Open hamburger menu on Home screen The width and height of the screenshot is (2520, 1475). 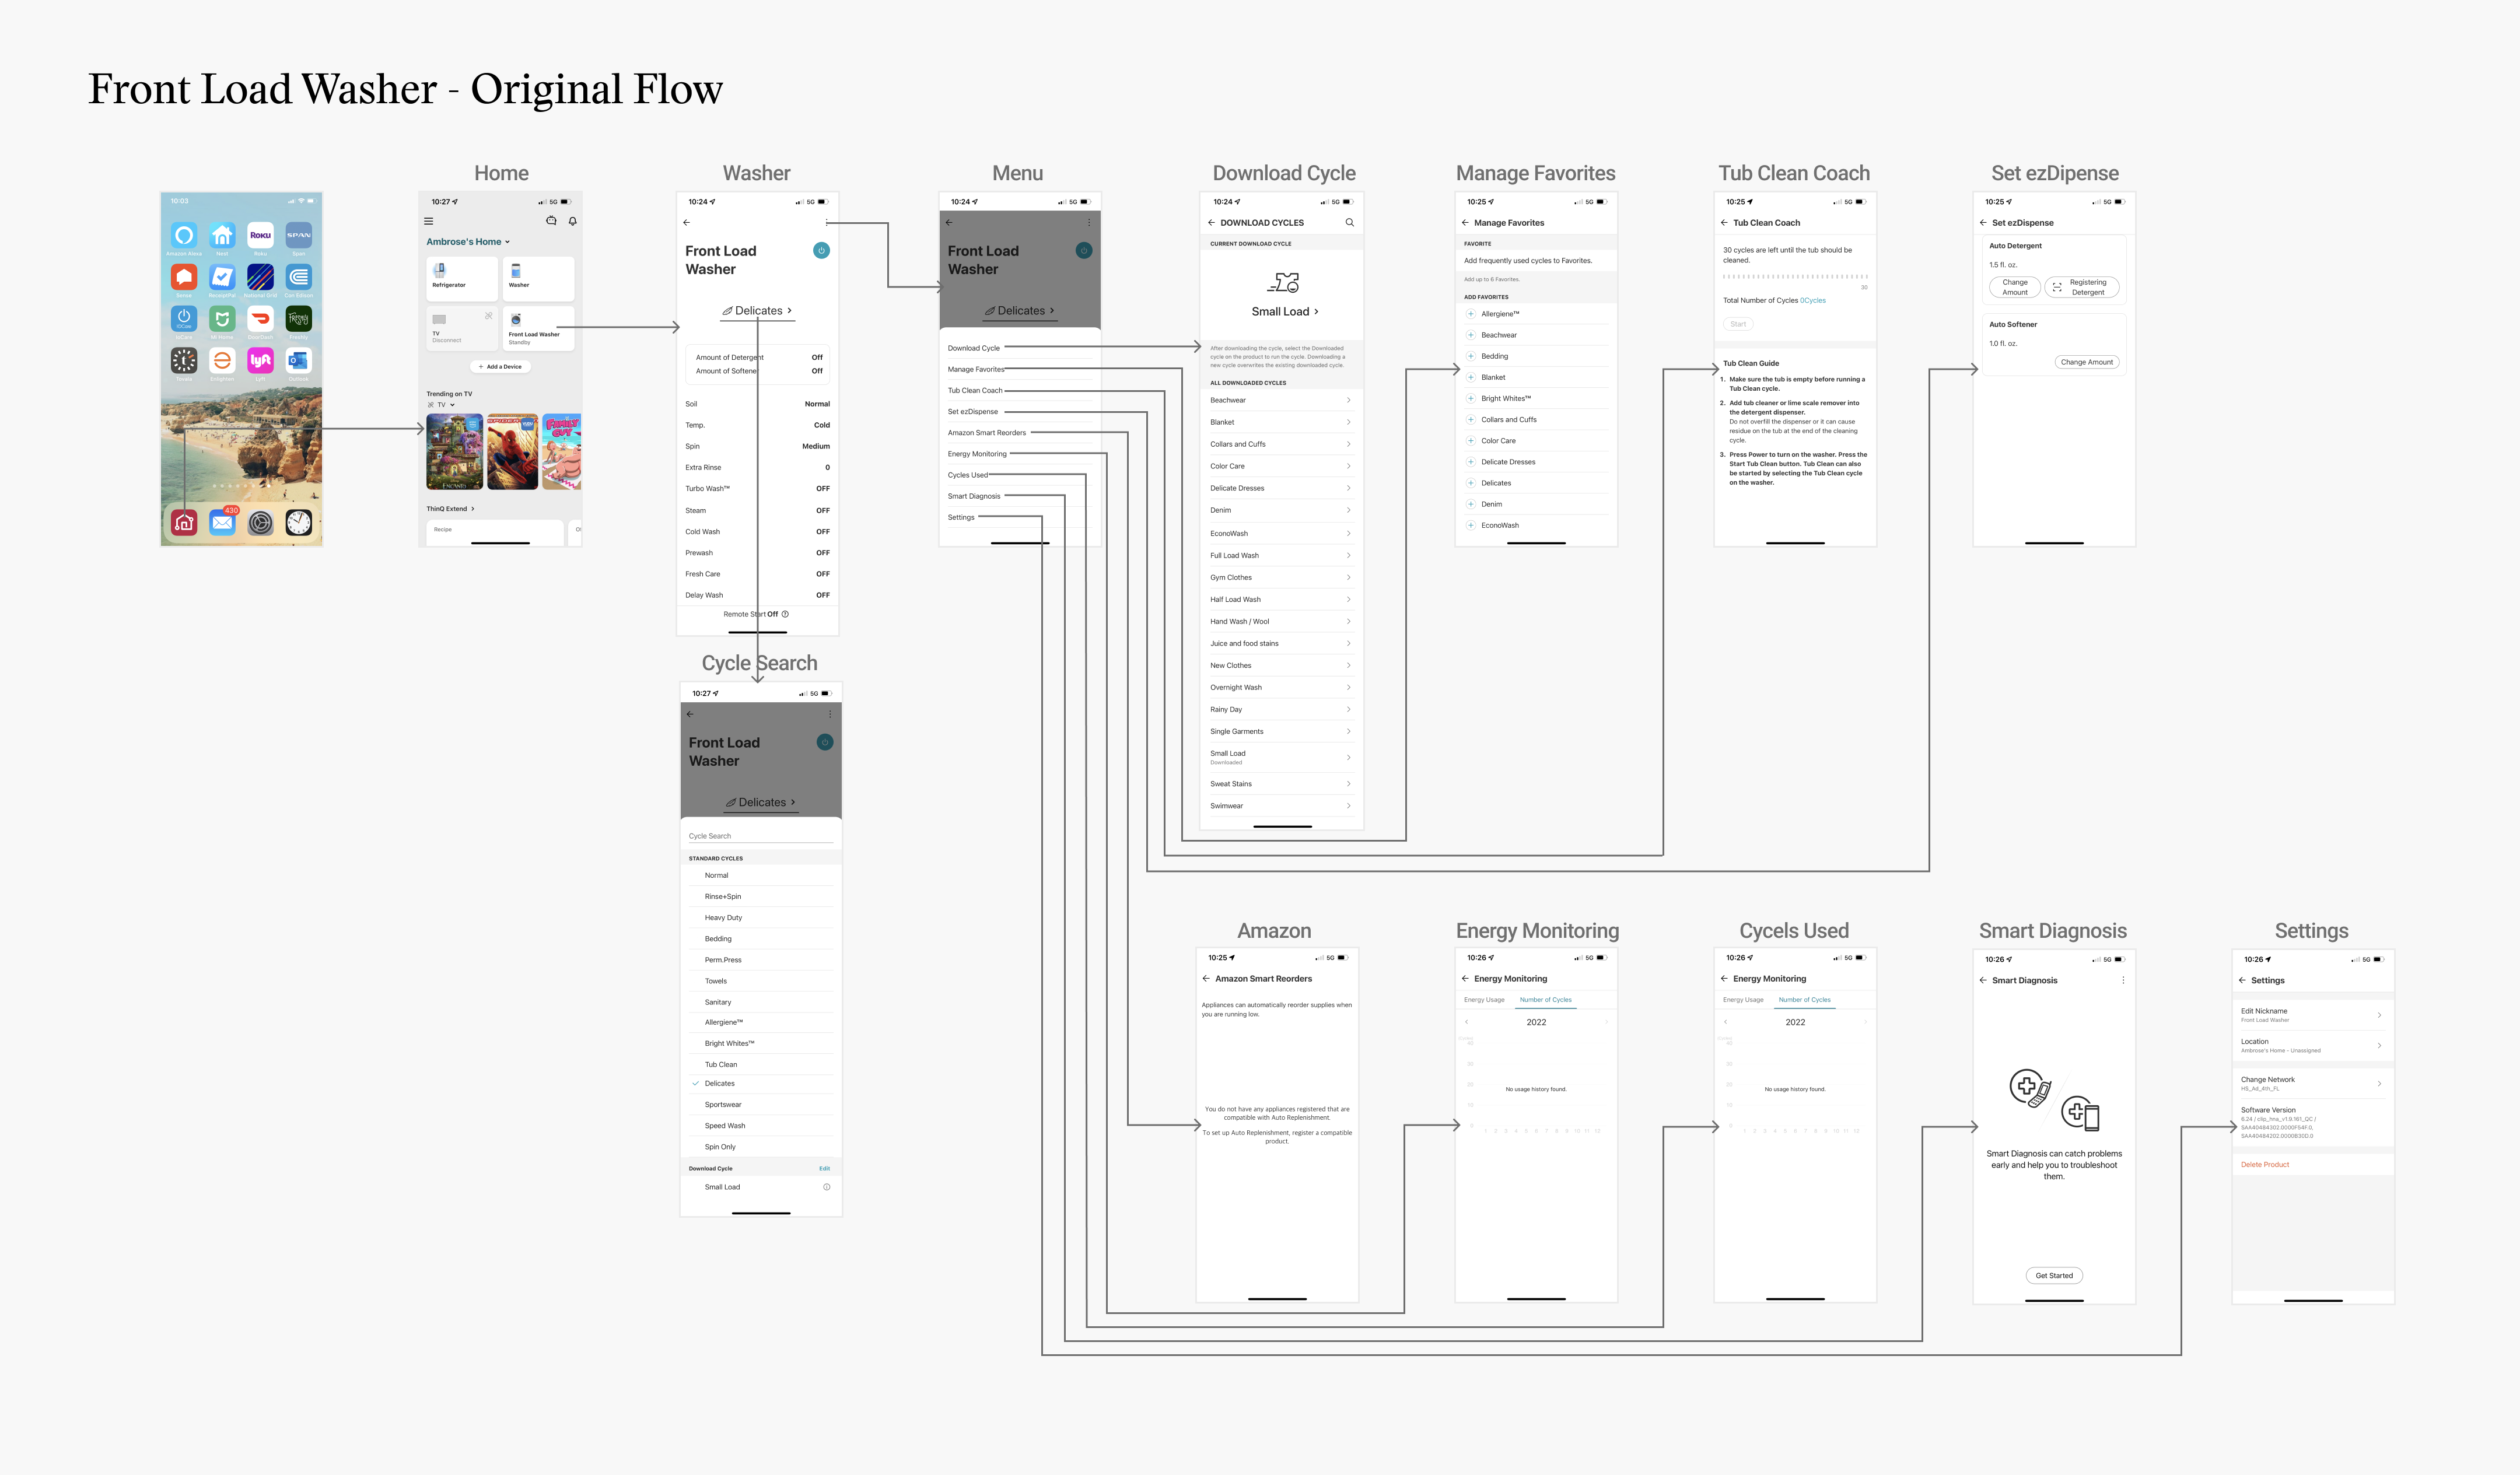[429, 222]
